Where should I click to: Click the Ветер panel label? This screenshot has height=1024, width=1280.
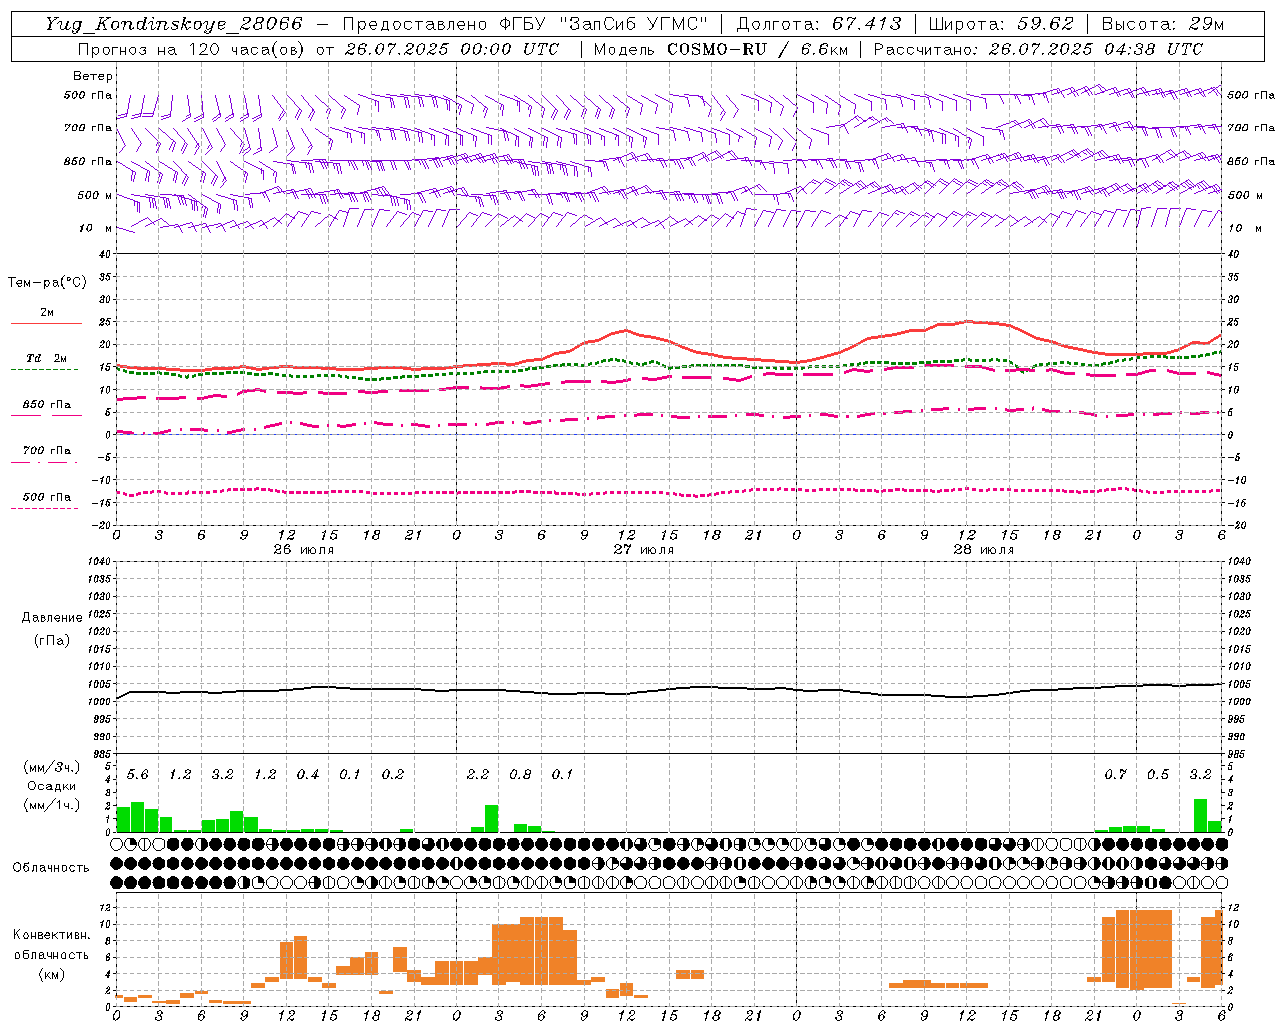click(x=93, y=76)
